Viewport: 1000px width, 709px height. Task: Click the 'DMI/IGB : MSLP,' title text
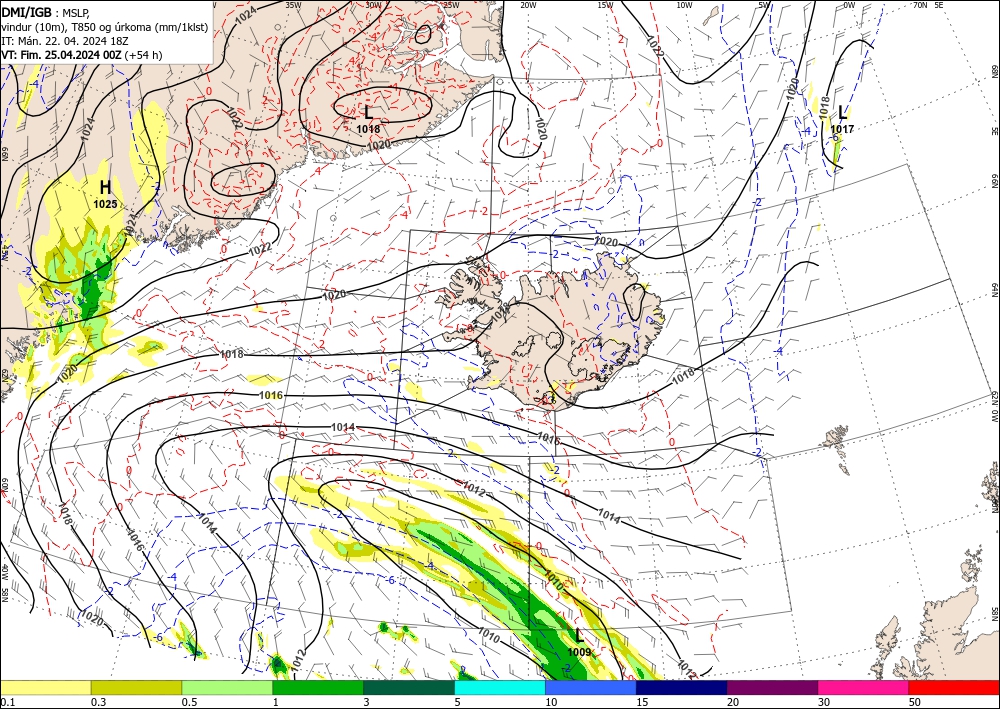pyautogui.click(x=46, y=12)
